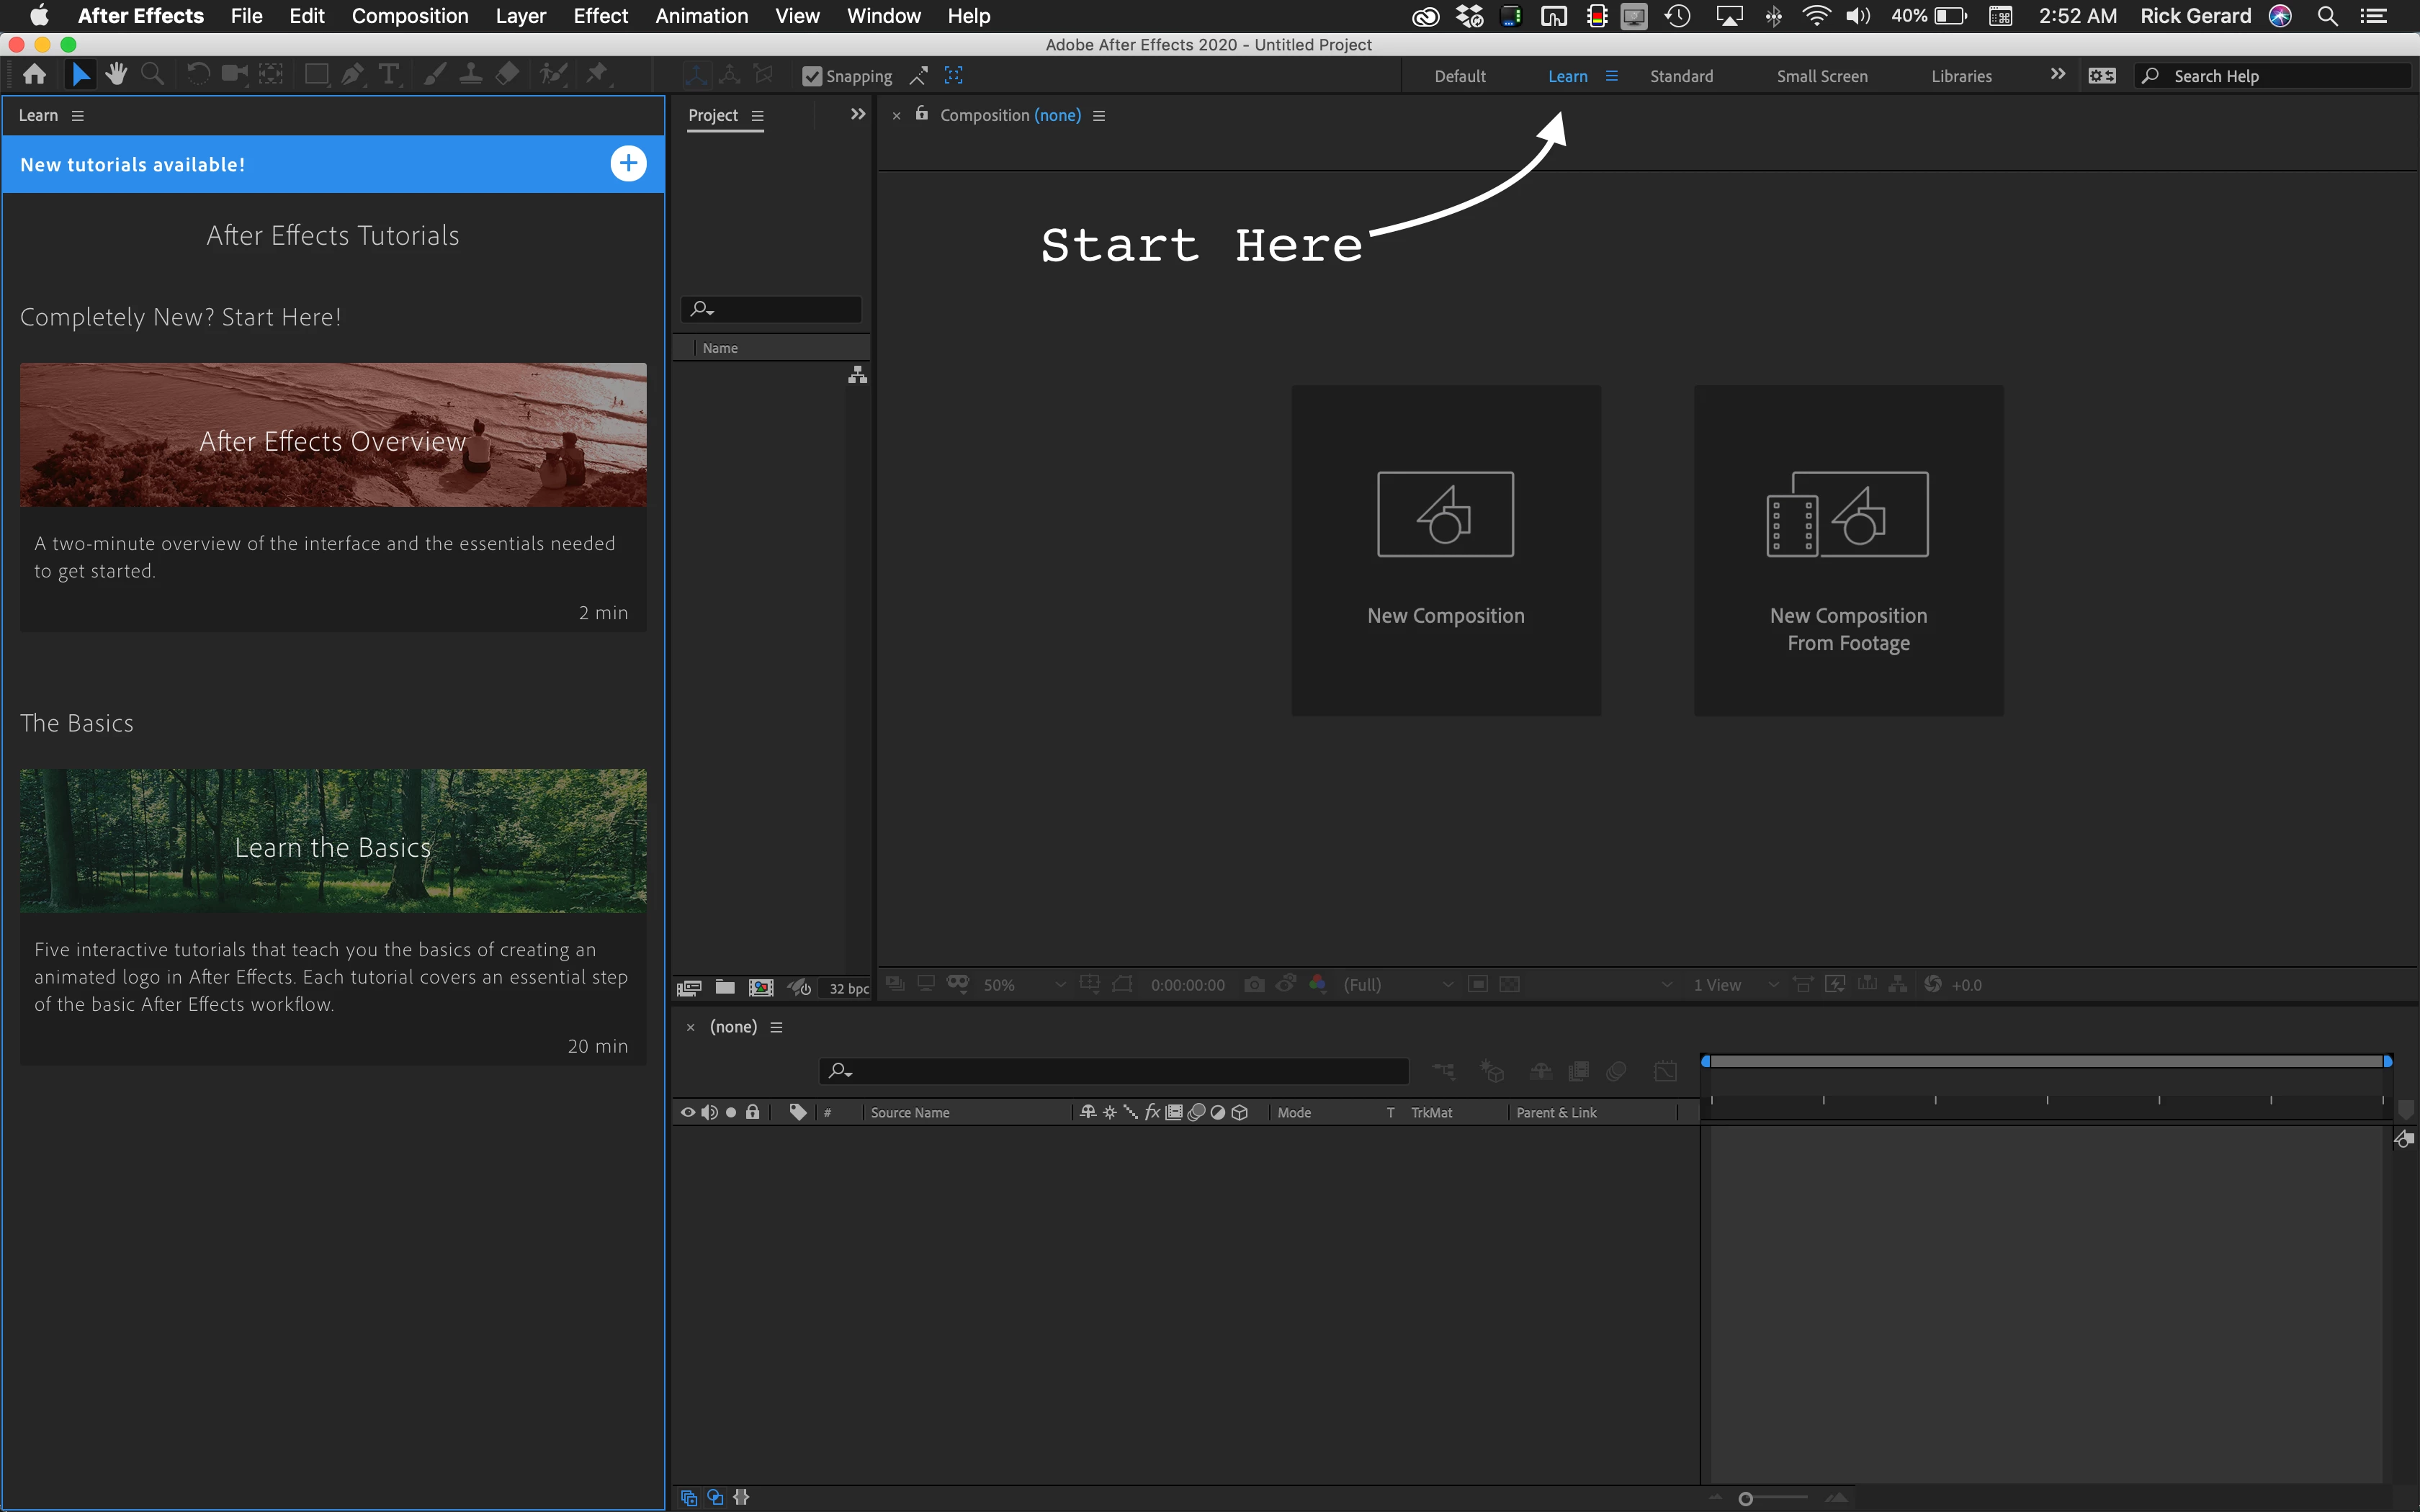Toggle the lock column switch in timeline
The width and height of the screenshot is (2420, 1512).
(x=753, y=1112)
